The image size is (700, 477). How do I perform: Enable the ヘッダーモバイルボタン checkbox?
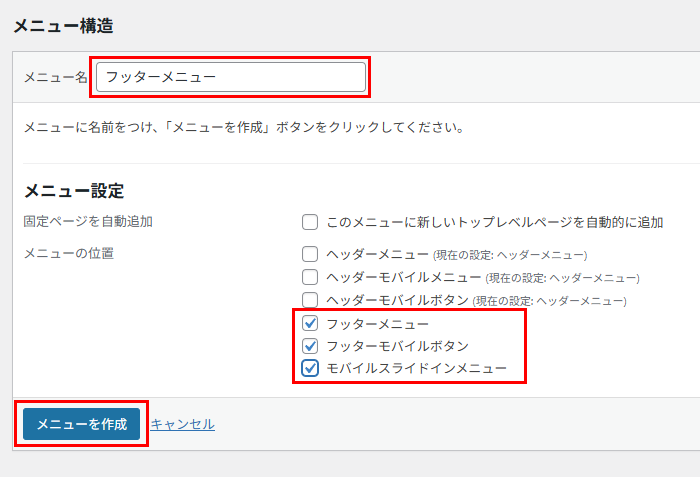coord(310,300)
